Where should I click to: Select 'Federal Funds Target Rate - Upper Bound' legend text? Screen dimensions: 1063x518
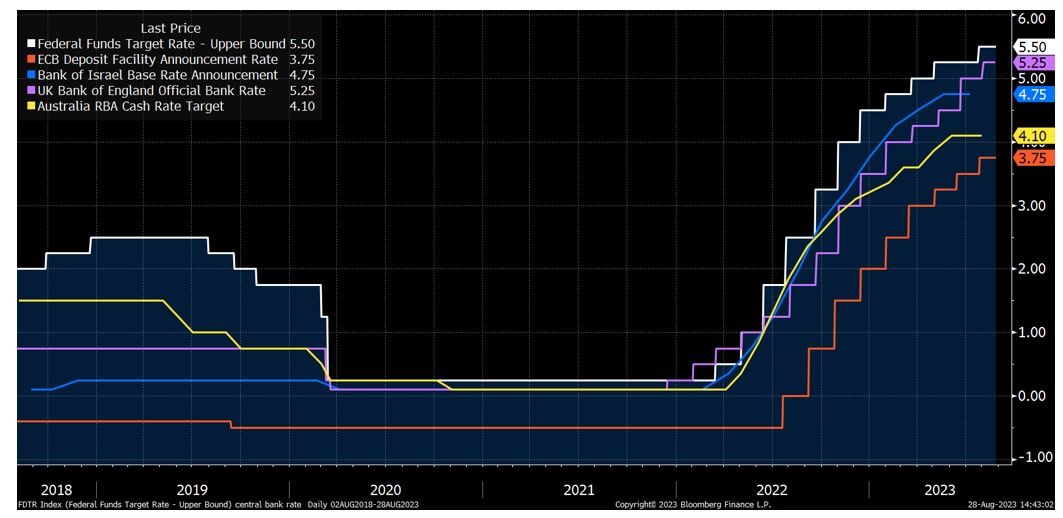click(161, 44)
